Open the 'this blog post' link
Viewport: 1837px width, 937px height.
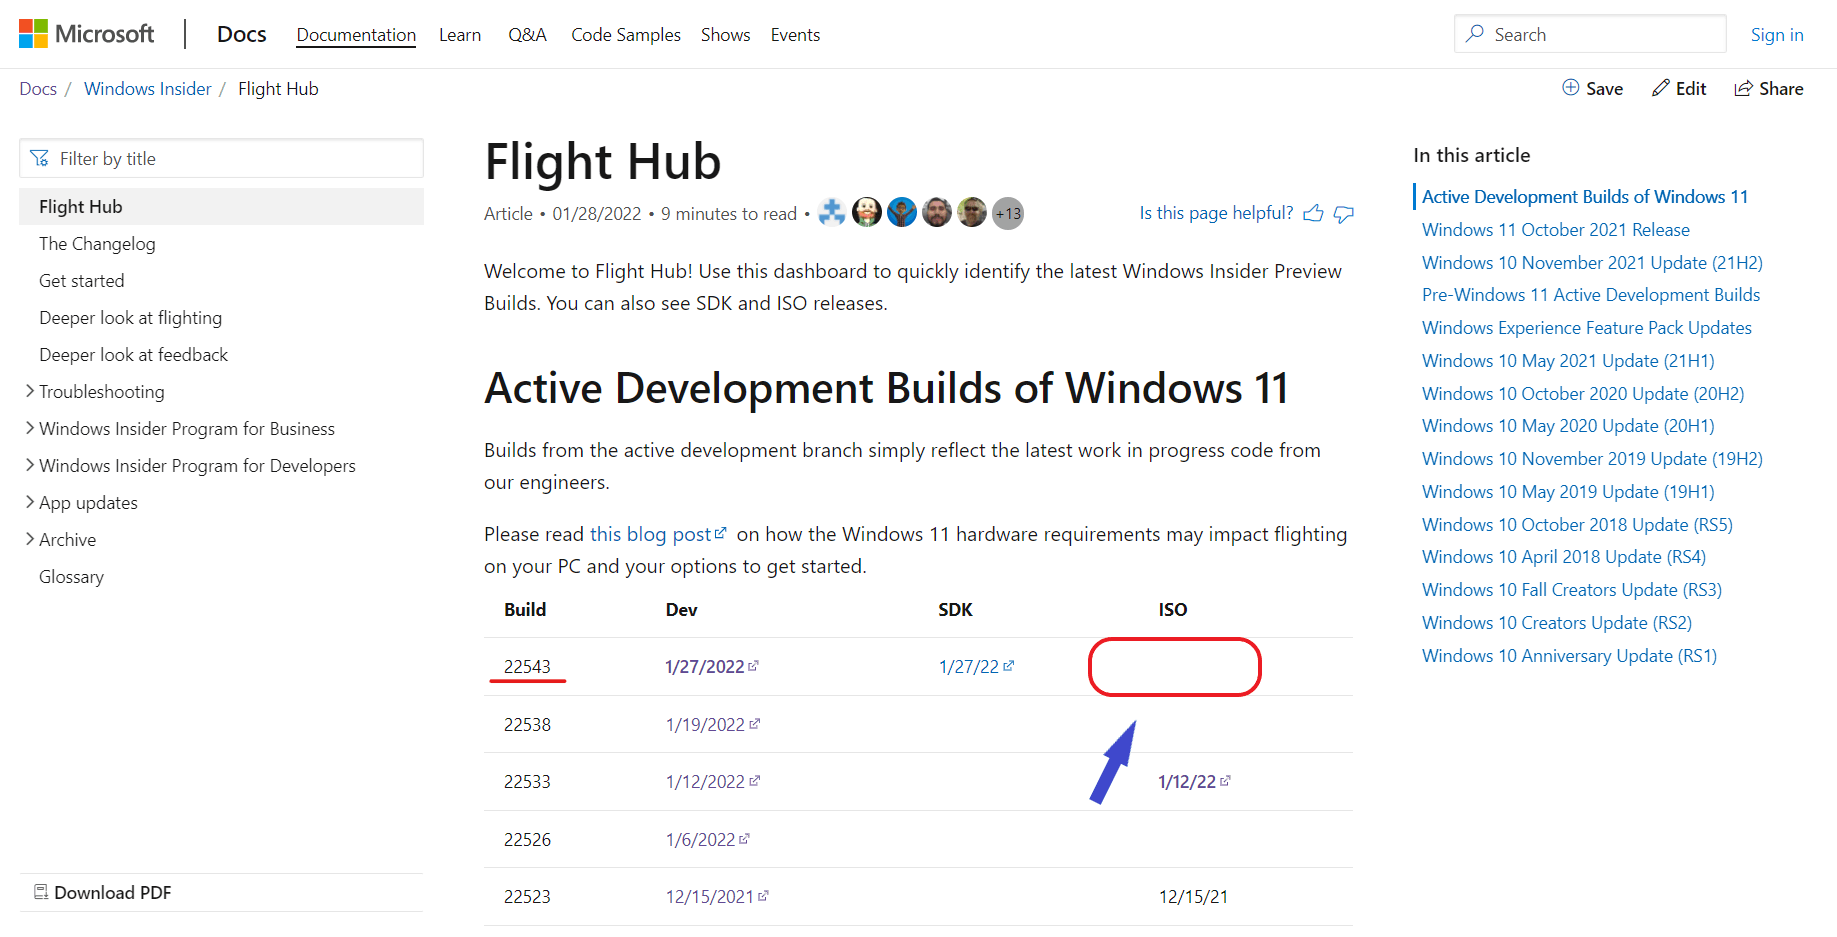coord(650,534)
